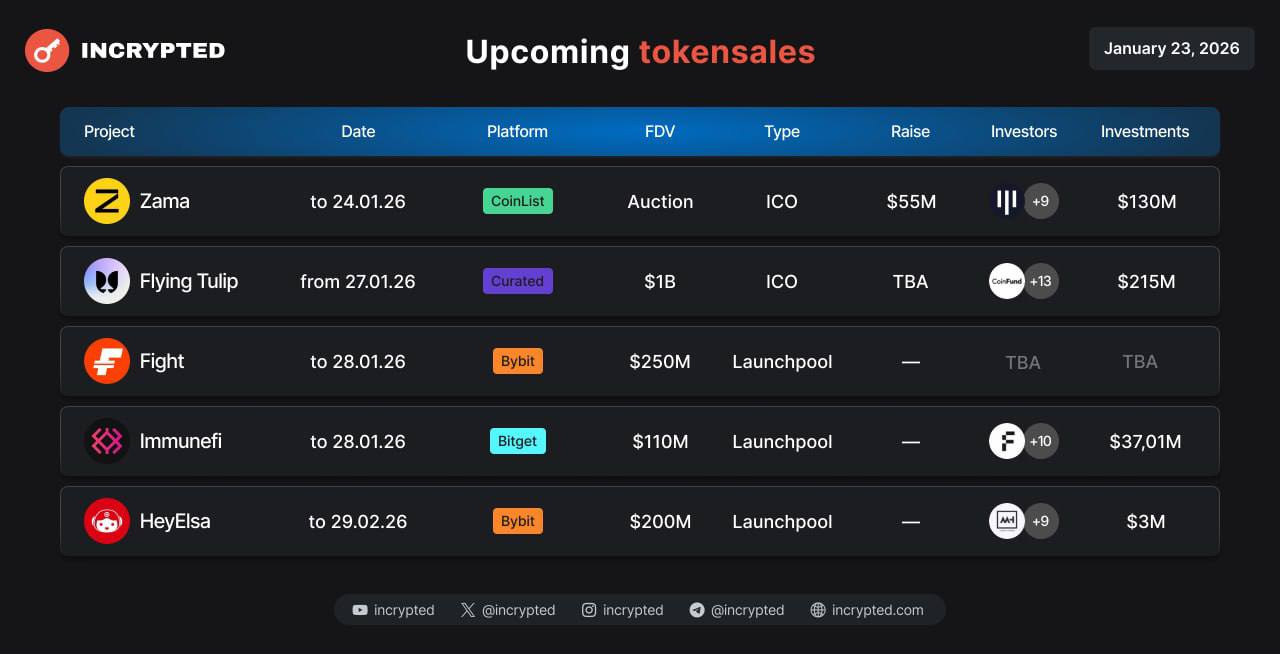Click the Immunefi project logo
Image resolution: width=1280 pixels, height=654 pixels.
tap(107, 441)
